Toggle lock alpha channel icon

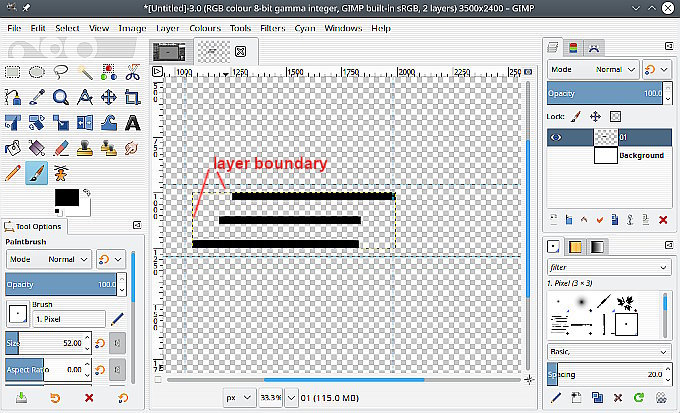tap(615, 116)
